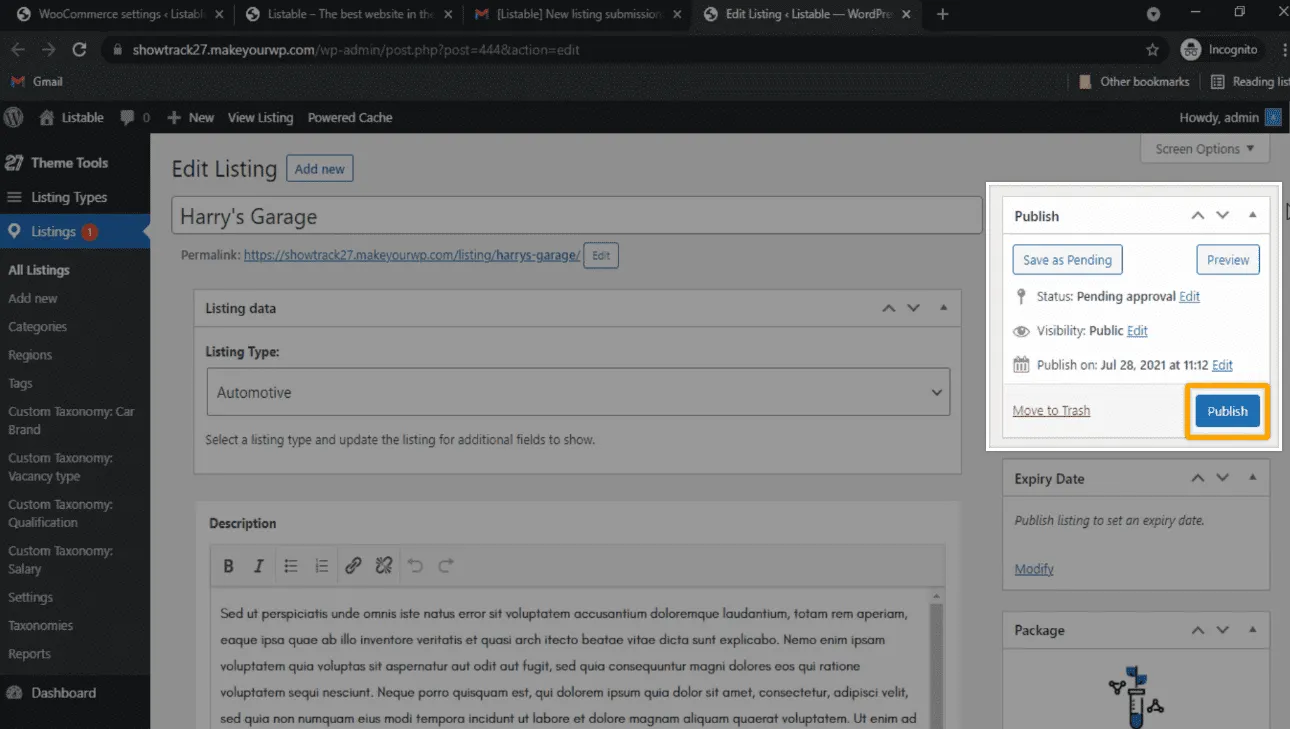Insert a numbered list in editor
The width and height of the screenshot is (1290, 729).
(x=321, y=566)
